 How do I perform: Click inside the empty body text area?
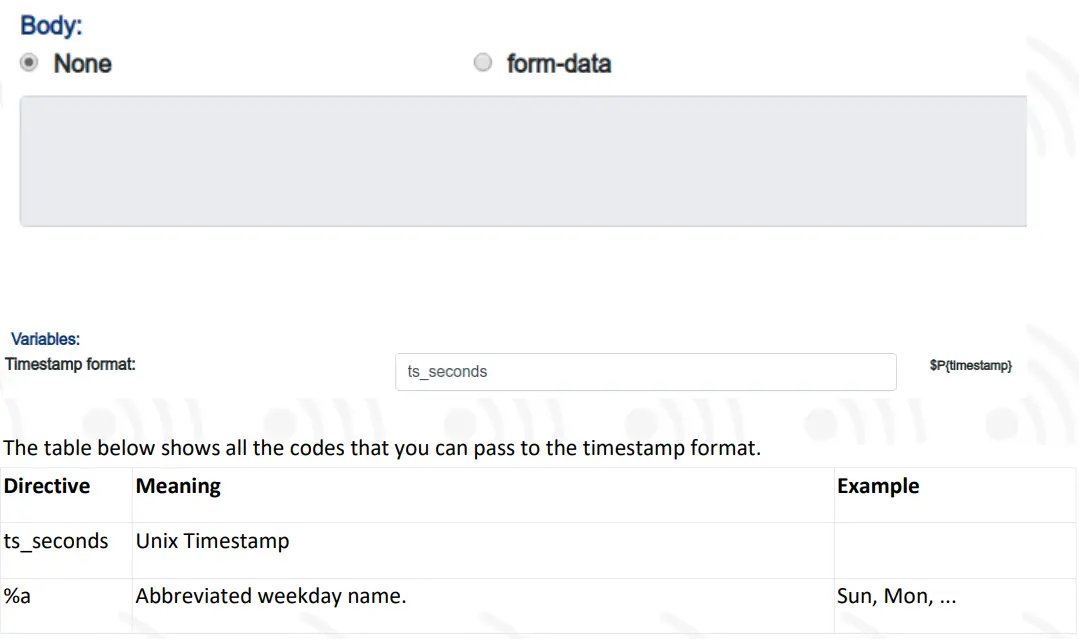pyautogui.click(x=523, y=161)
